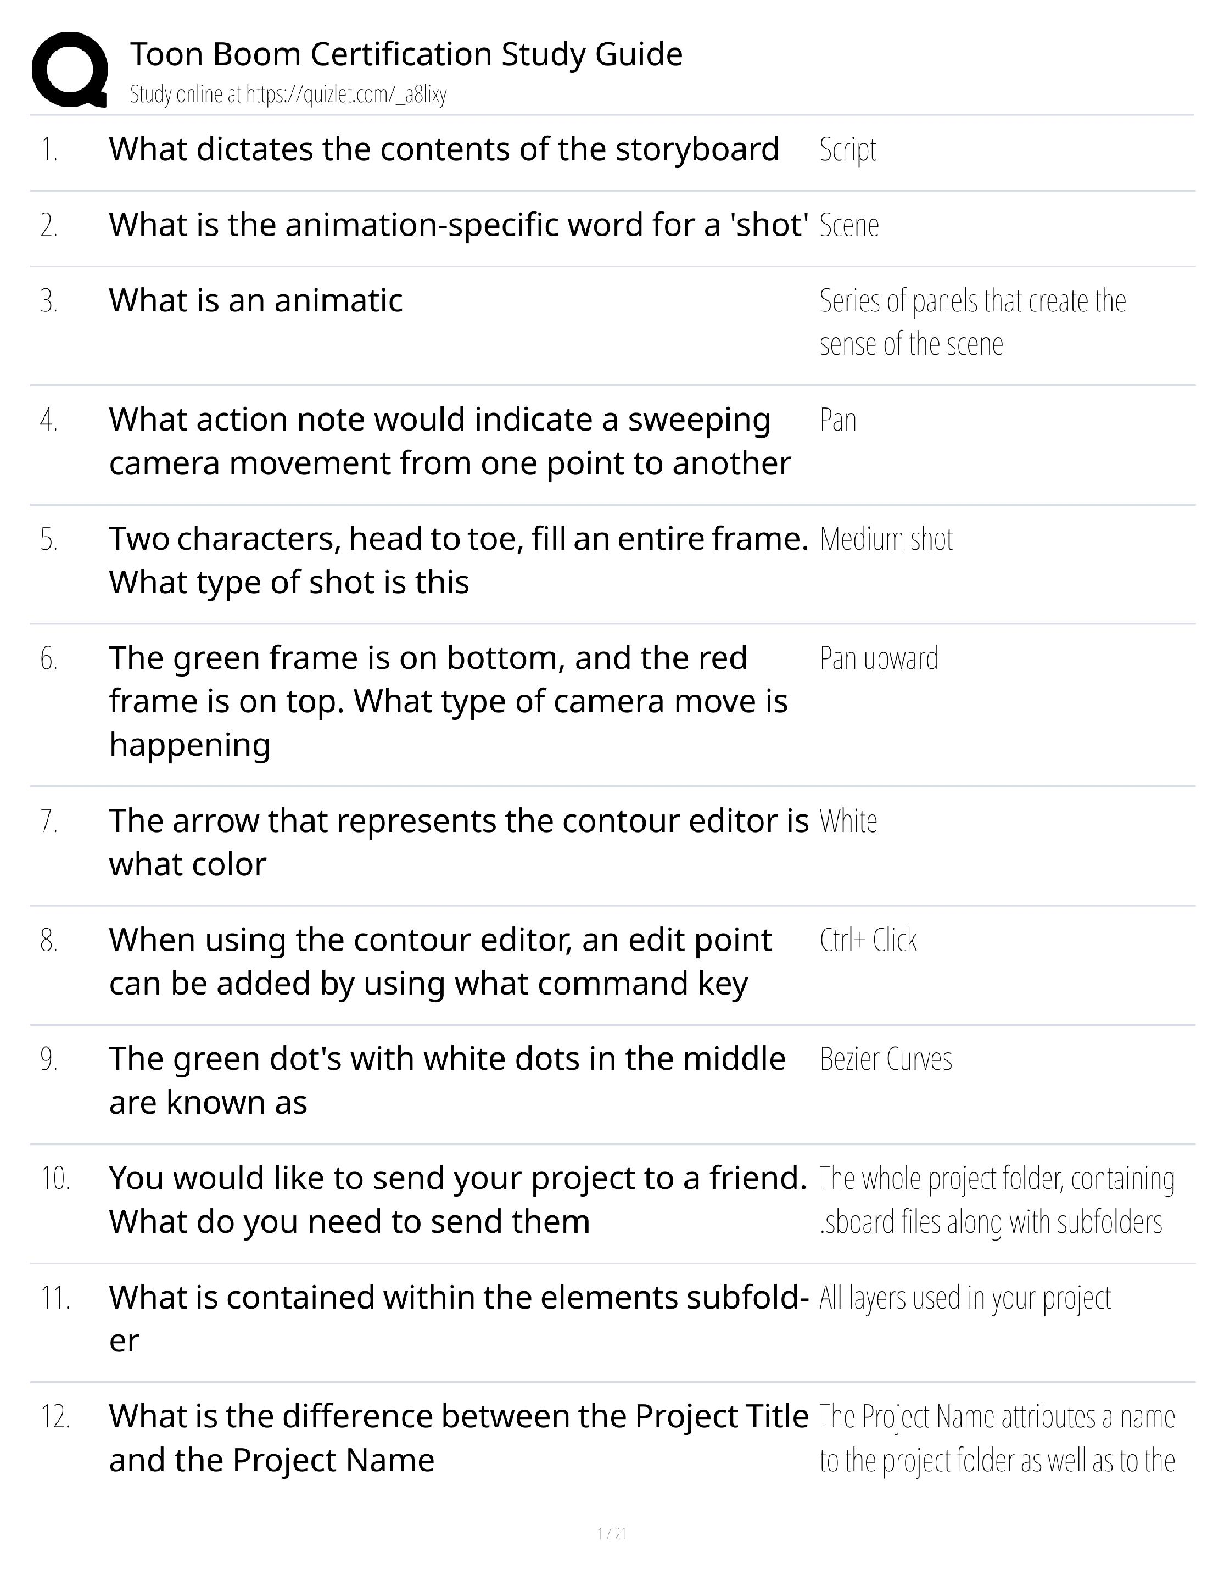Image resolution: width=1224 pixels, height=1584 pixels.
Task: Click the green frame and red frame question
Action: (448, 701)
